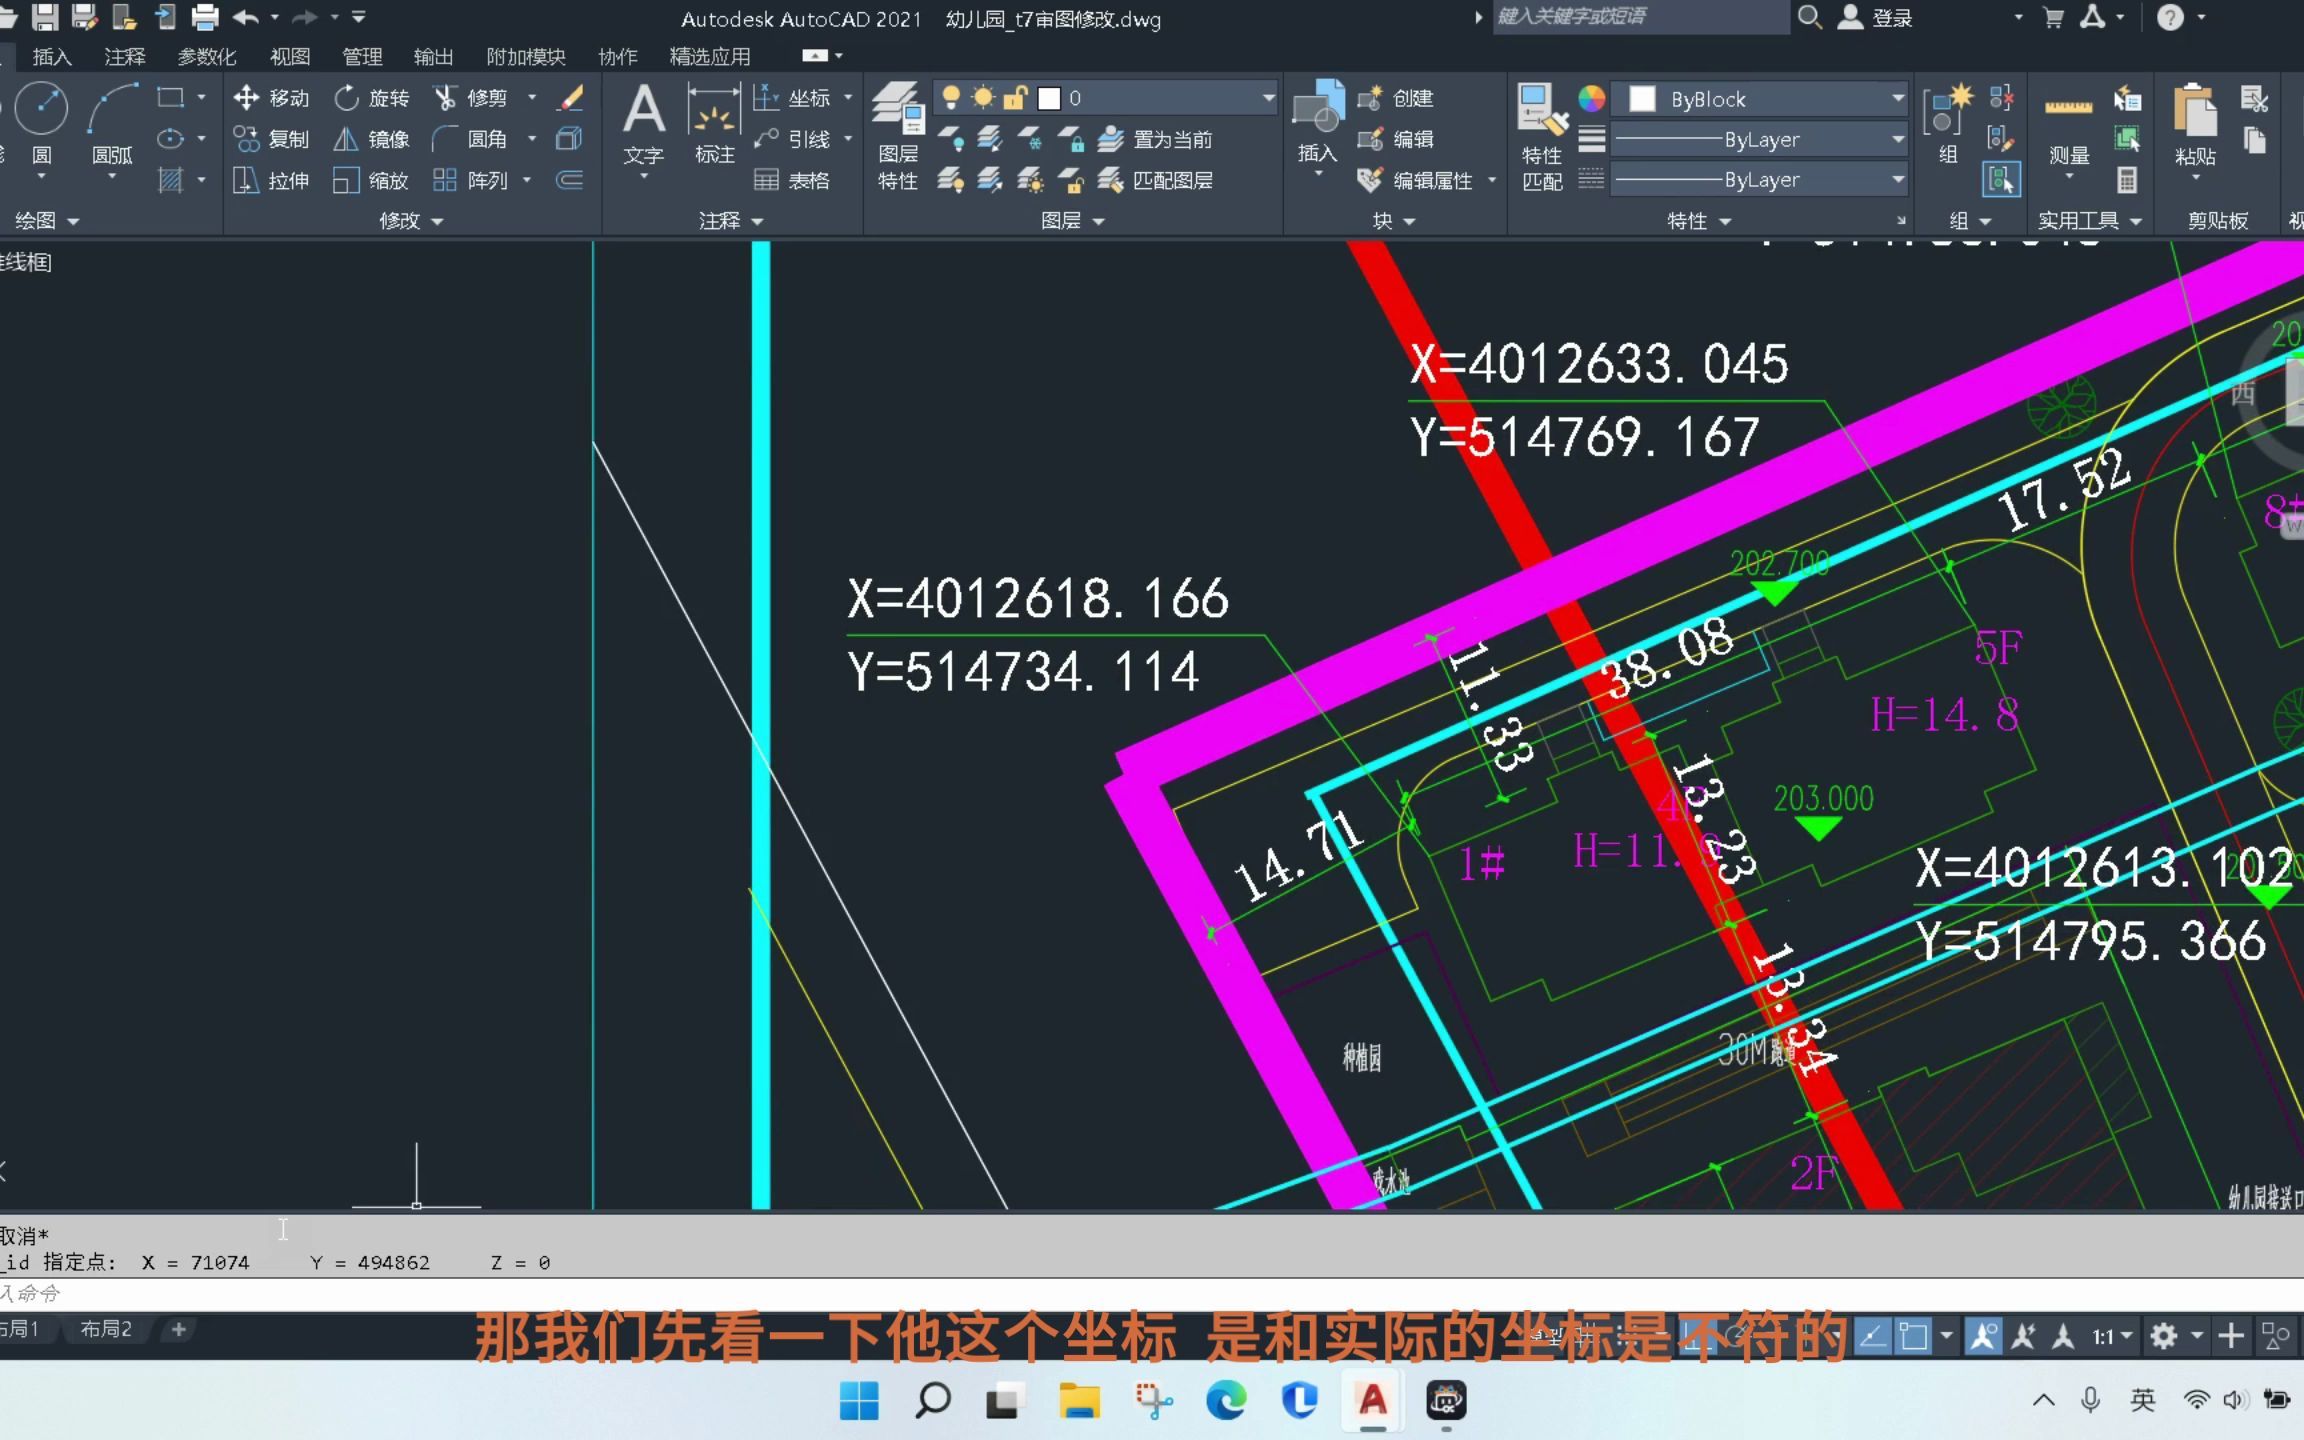Image resolution: width=2304 pixels, height=1440 pixels.
Task: Click the ByBlock white color swatch
Action: pos(1641,99)
